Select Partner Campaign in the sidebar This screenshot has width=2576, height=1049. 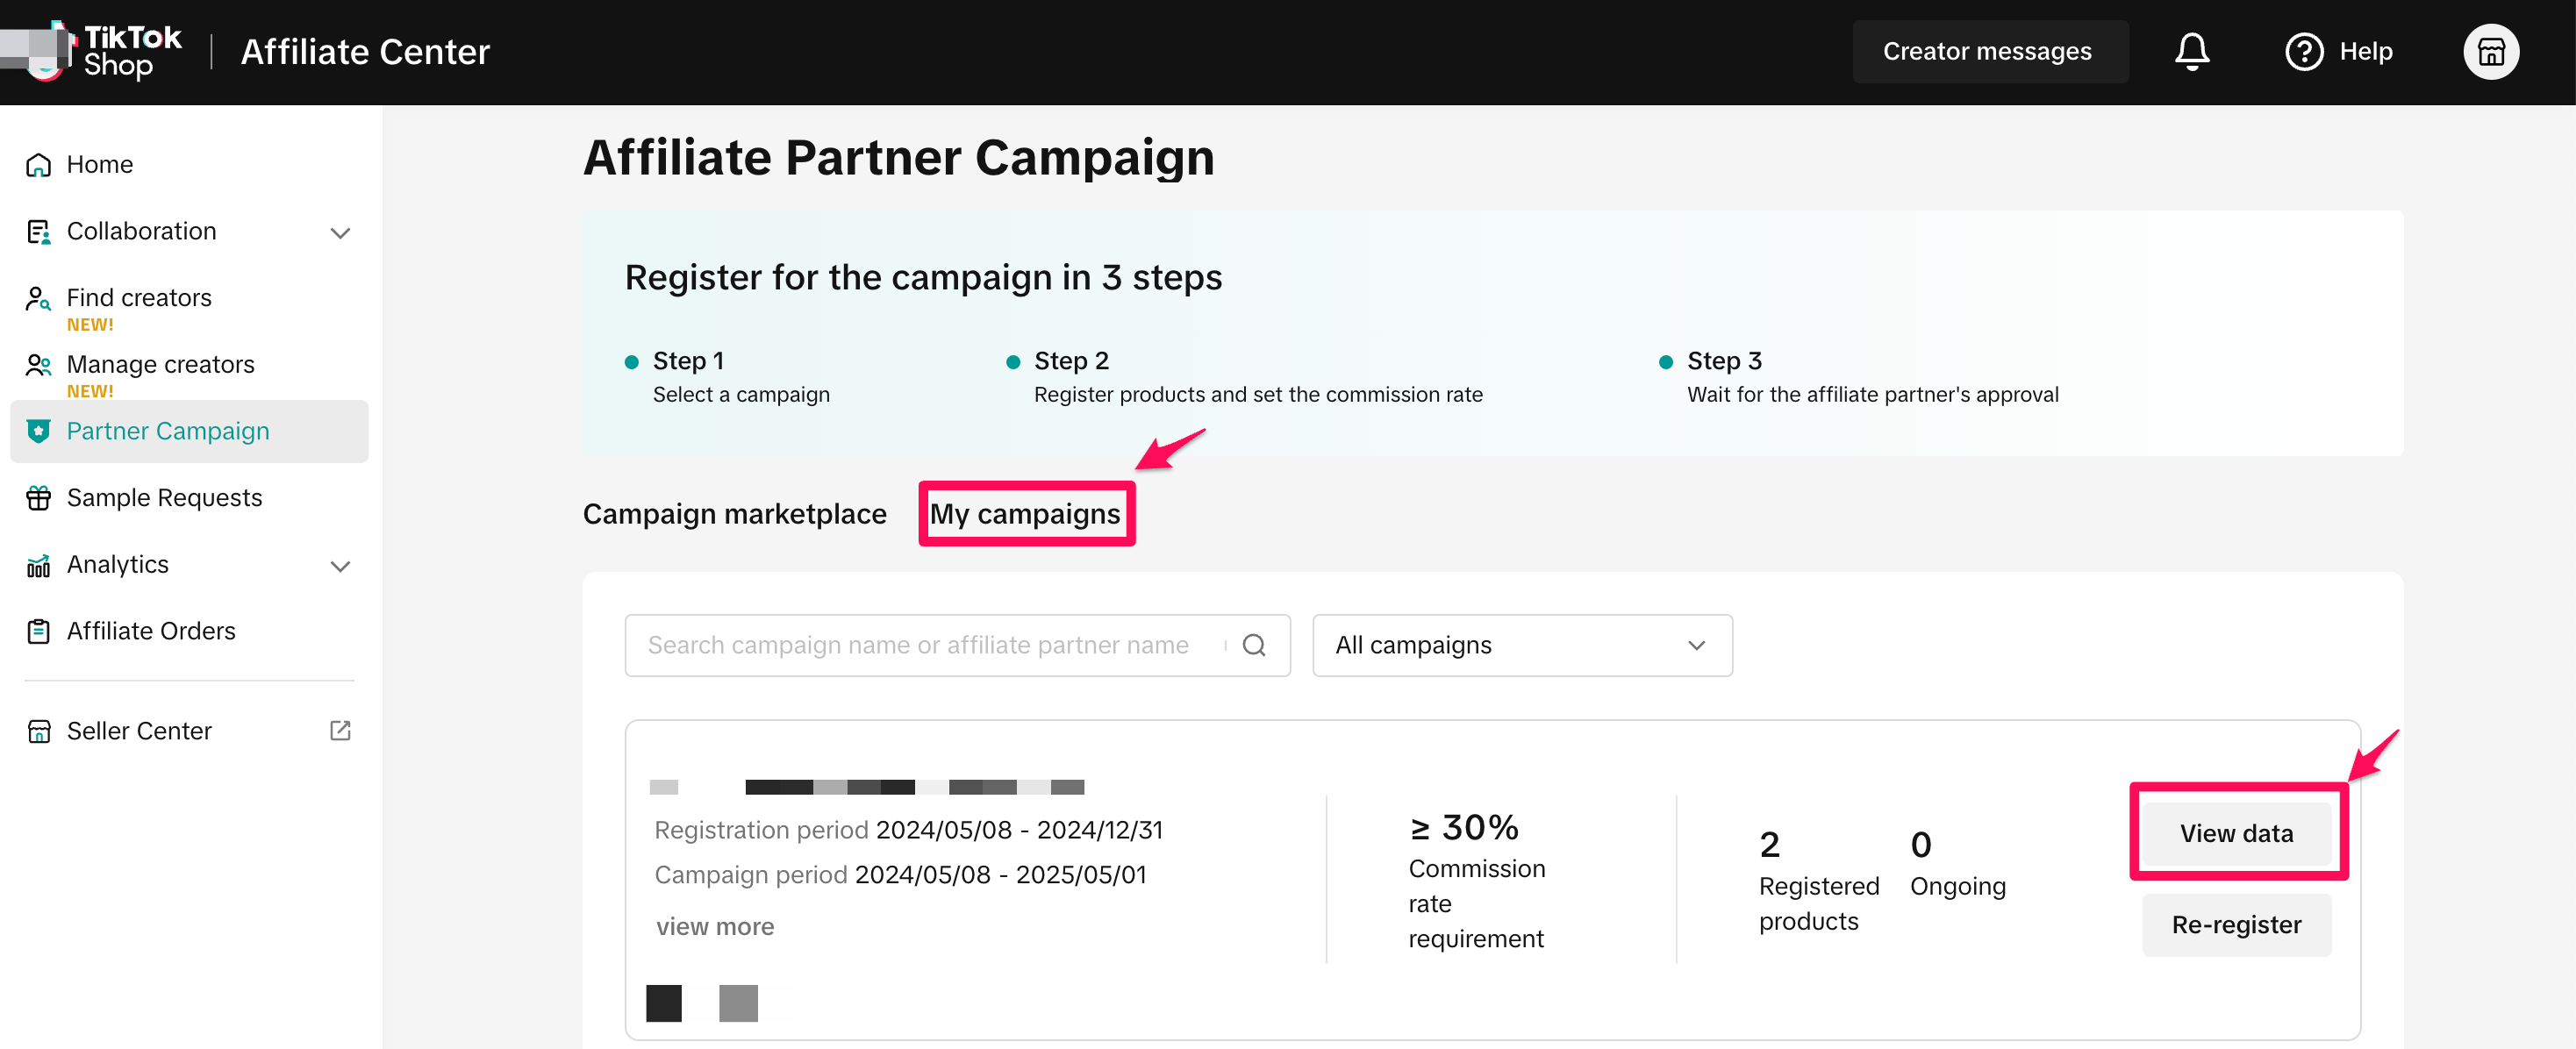pos(168,431)
